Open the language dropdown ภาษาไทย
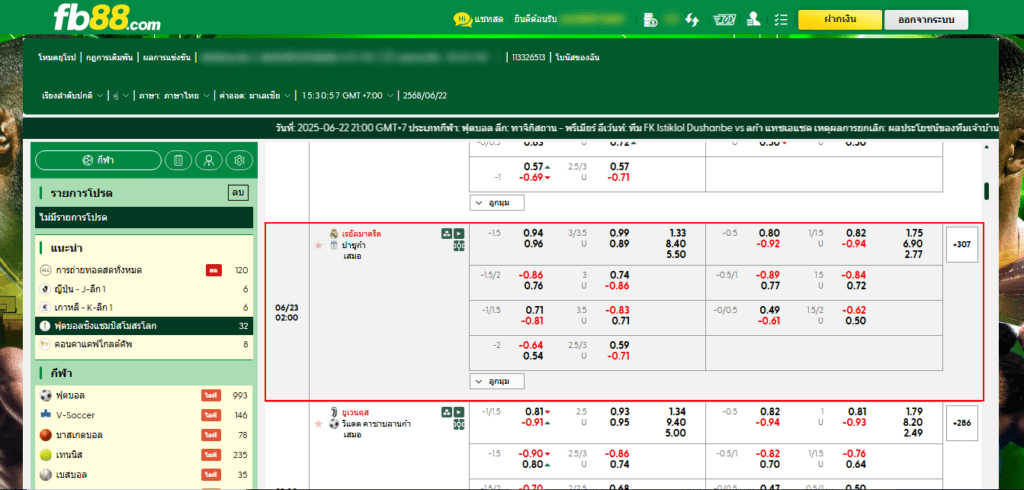Image resolution: width=1024 pixels, height=490 pixels. [174, 95]
